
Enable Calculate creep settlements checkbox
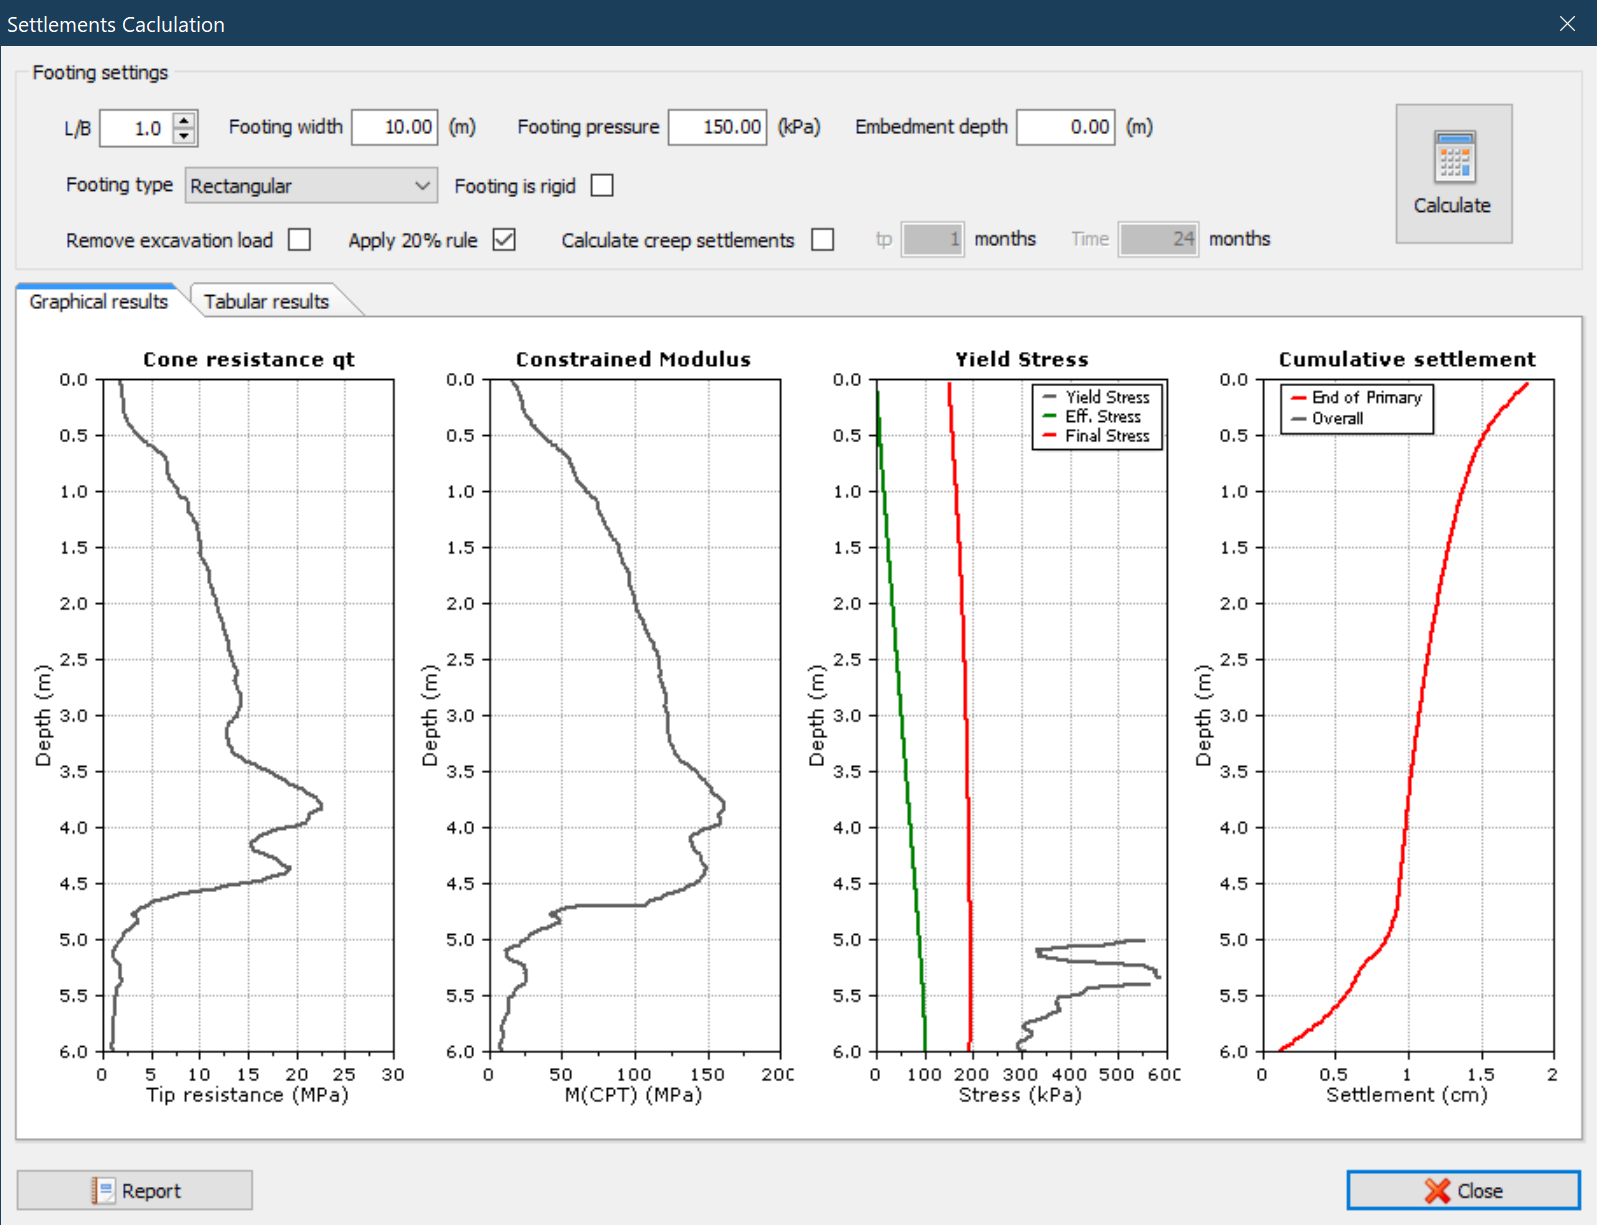[x=822, y=240]
